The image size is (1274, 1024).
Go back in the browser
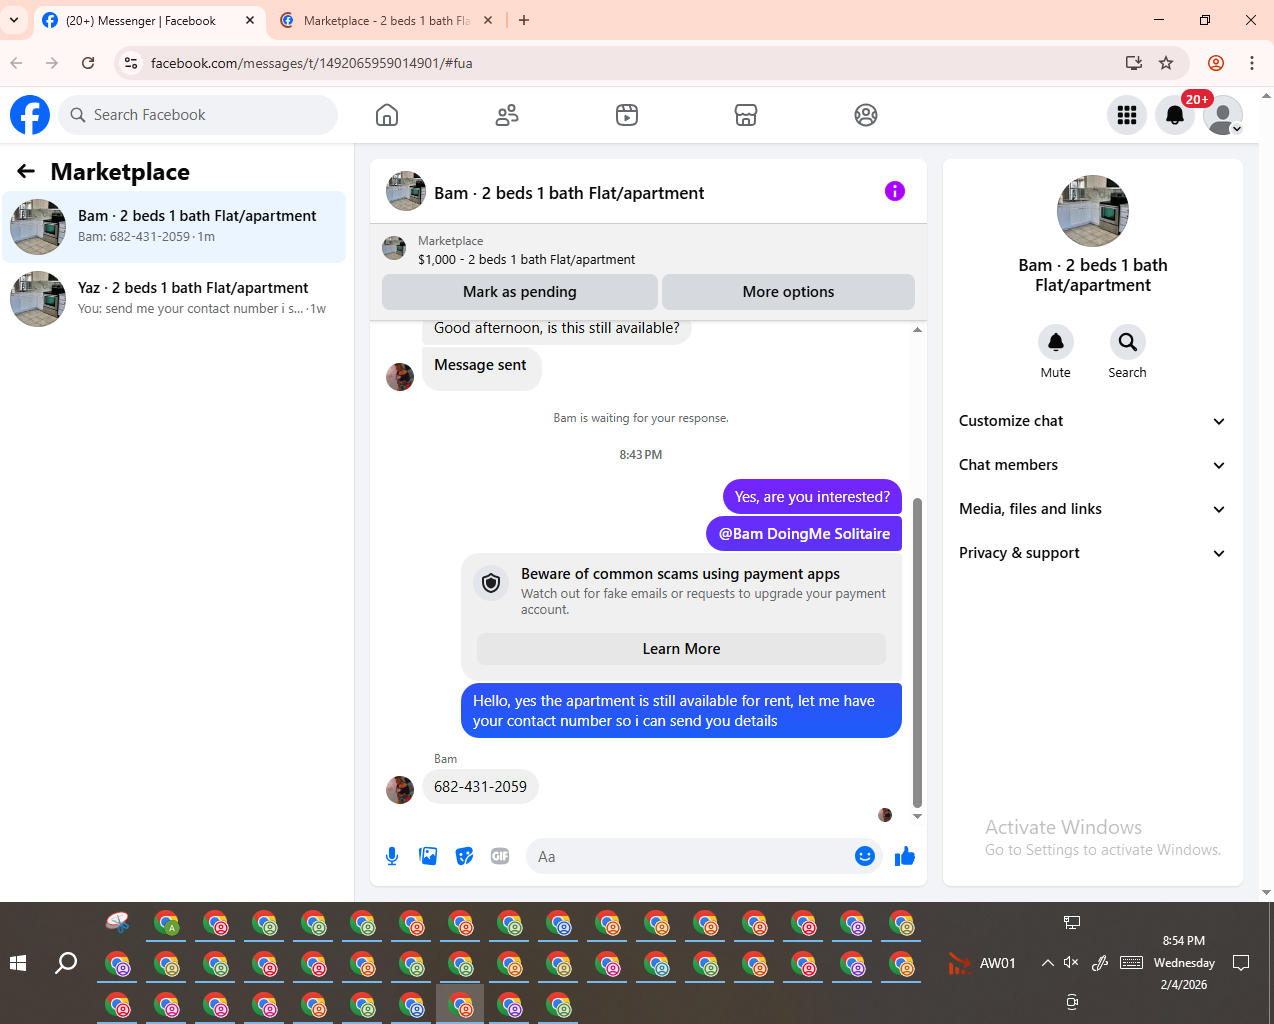click(16, 63)
